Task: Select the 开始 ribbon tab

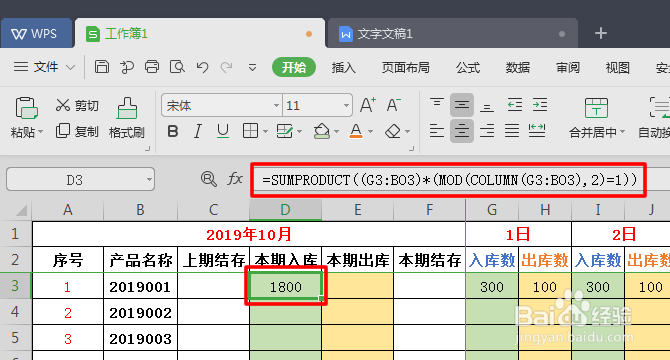Action: (294, 67)
